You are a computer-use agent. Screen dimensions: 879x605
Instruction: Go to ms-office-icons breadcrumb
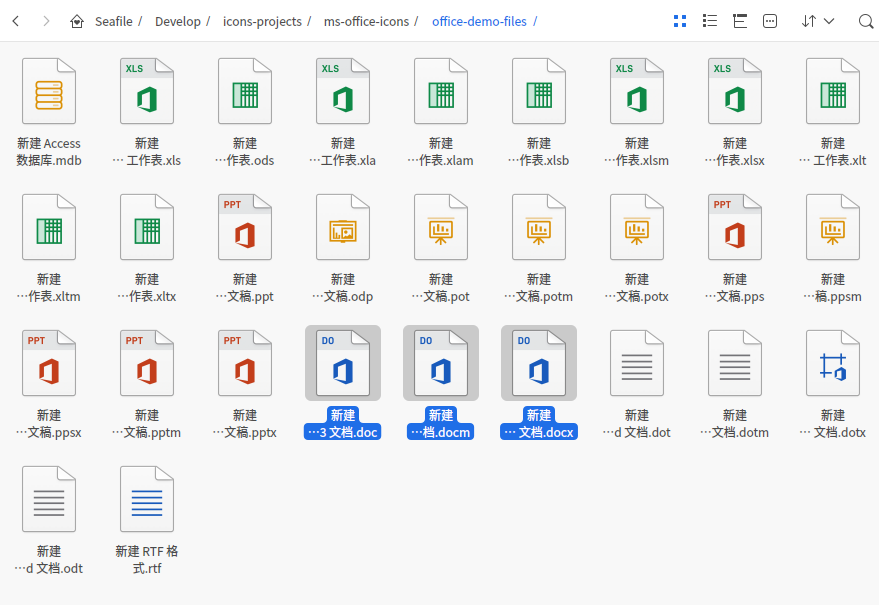click(x=366, y=21)
